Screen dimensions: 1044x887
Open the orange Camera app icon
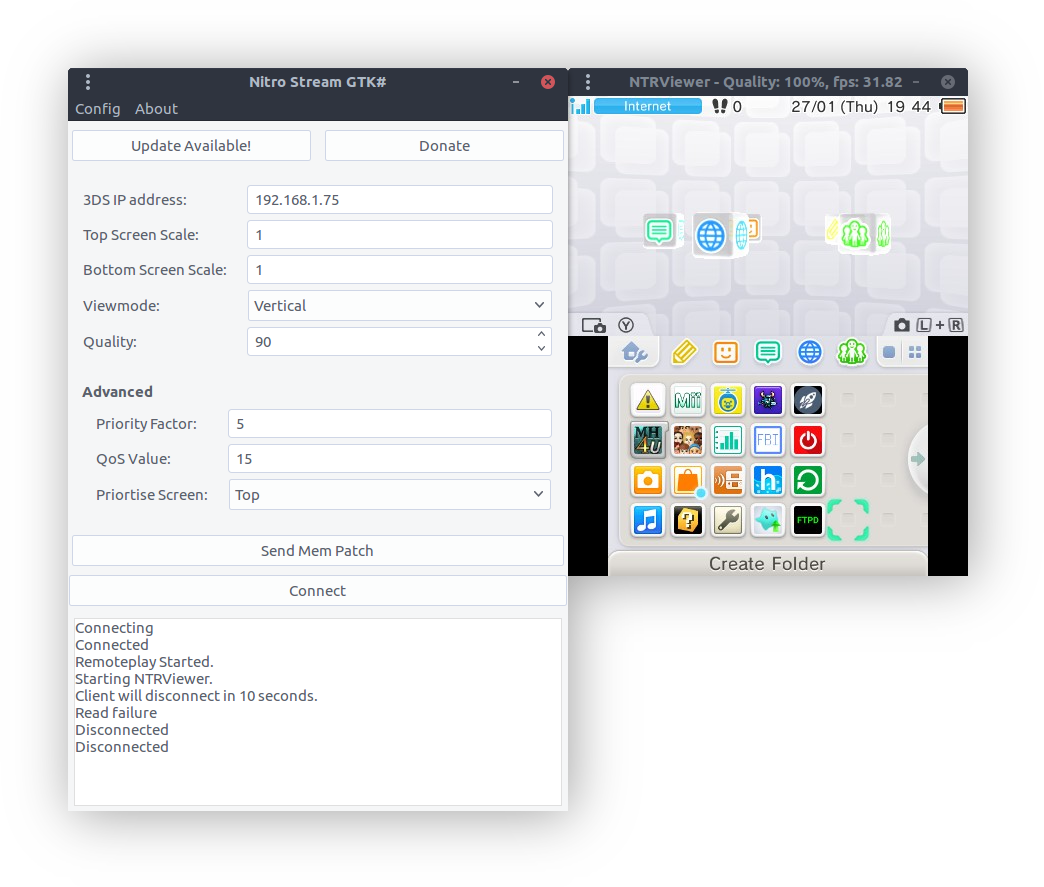tap(647, 480)
